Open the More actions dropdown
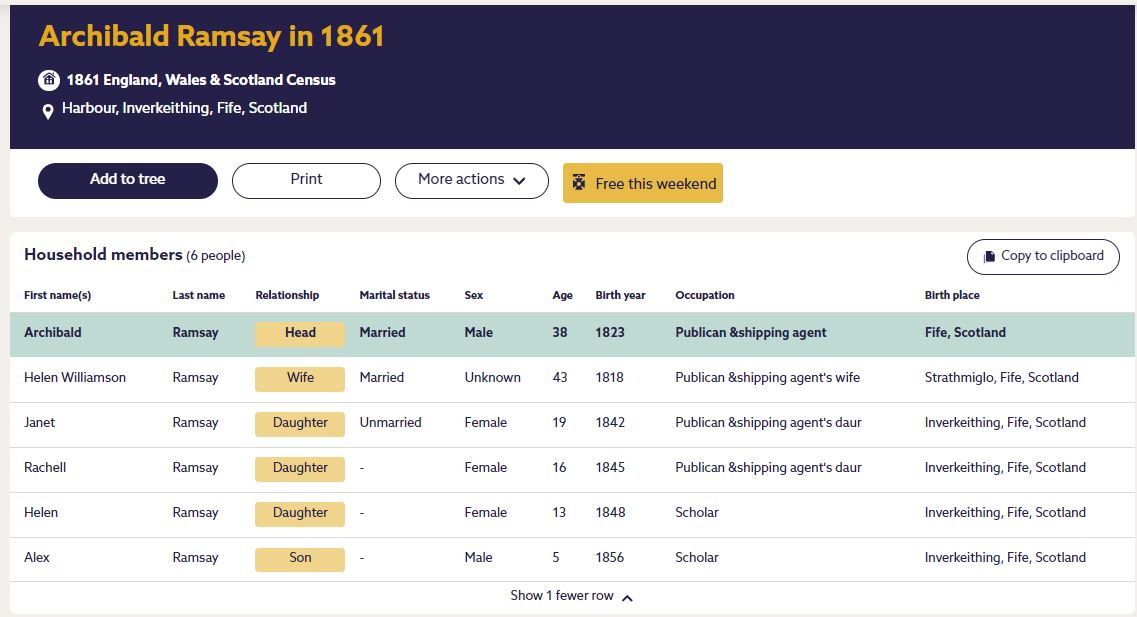 pyautogui.click(x=471, y=180)
